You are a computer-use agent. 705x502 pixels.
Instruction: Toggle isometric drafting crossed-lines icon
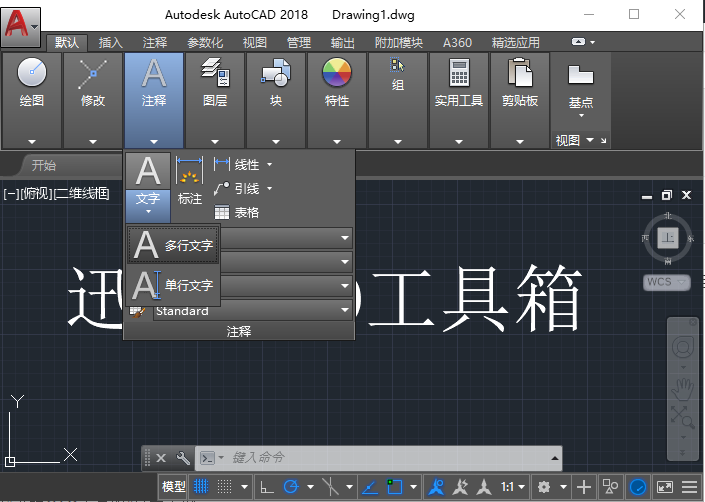click(x=330, y=486)
